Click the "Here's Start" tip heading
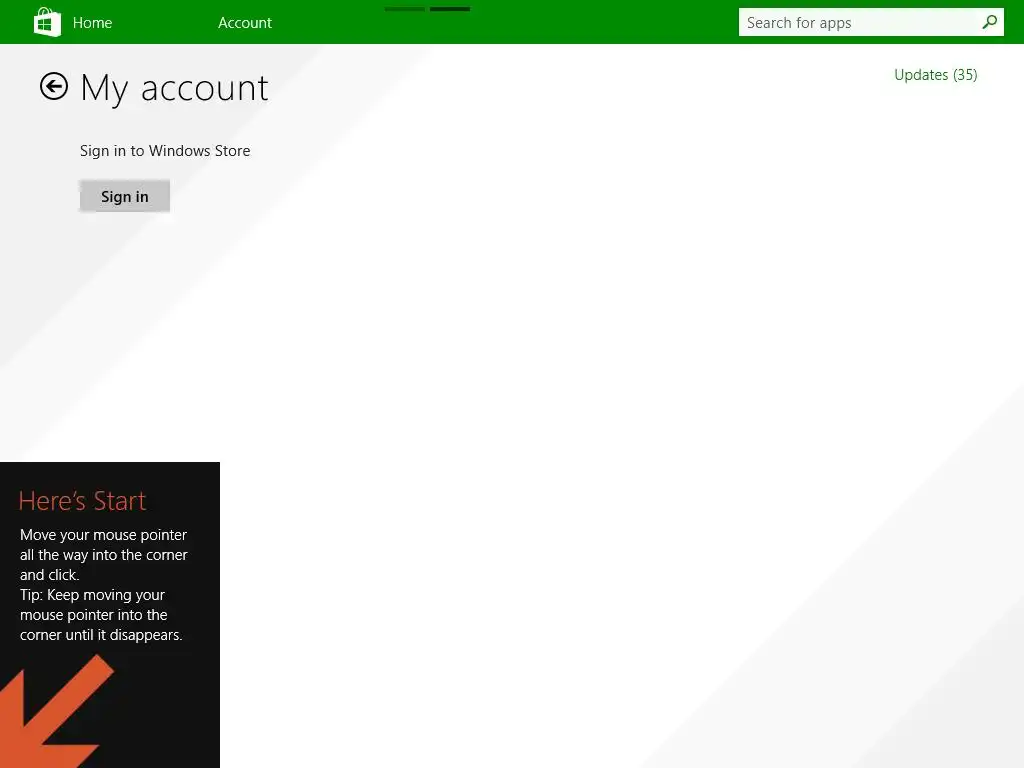 [82, 501]
